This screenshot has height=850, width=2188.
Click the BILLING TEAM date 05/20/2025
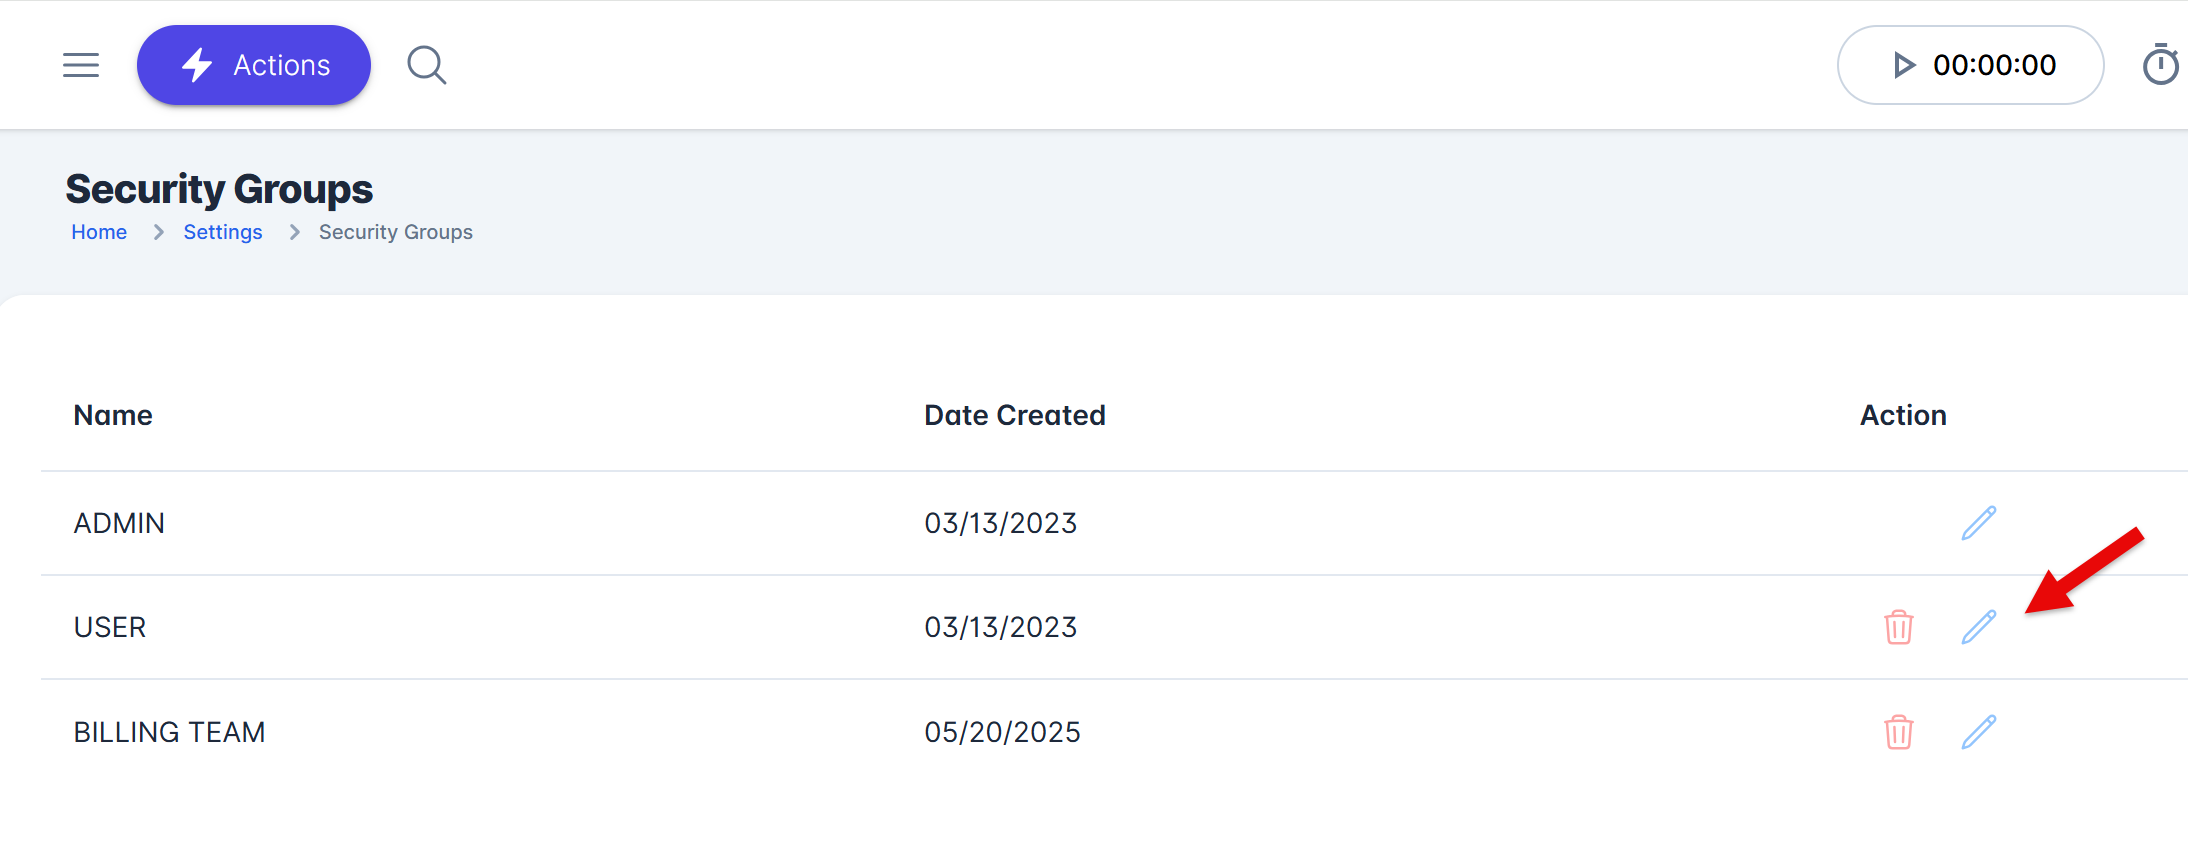1002,732
